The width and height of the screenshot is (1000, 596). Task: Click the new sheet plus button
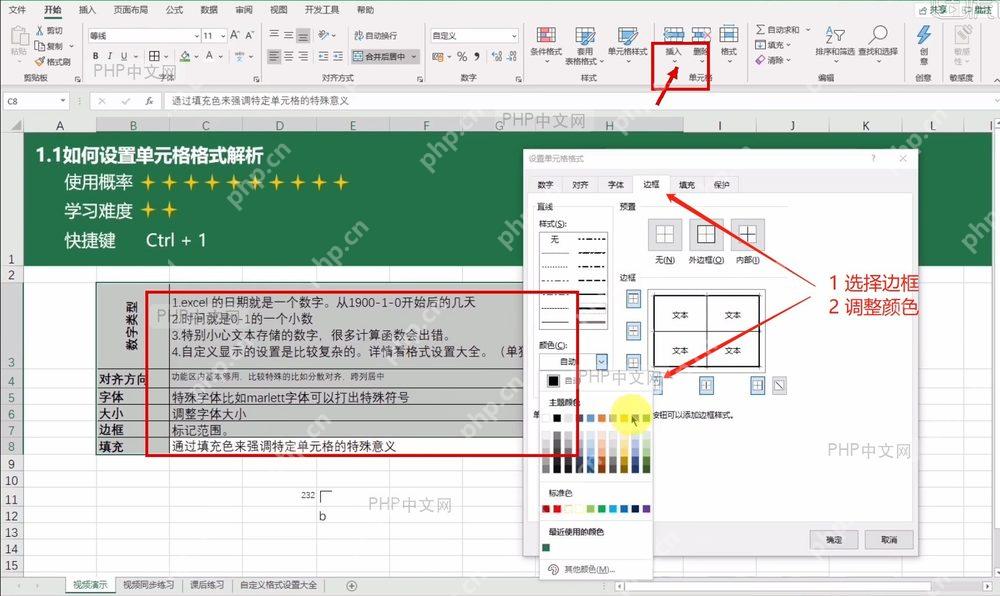pos(351,585)
